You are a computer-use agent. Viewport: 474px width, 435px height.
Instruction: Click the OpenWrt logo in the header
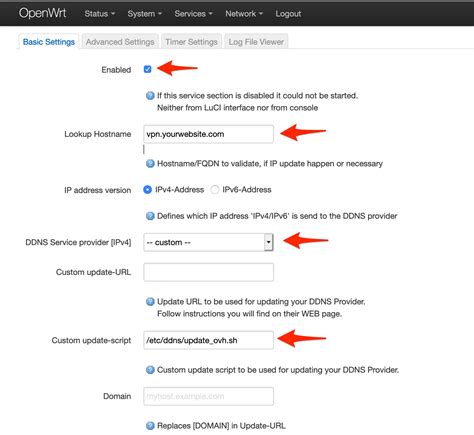[42, 13]
